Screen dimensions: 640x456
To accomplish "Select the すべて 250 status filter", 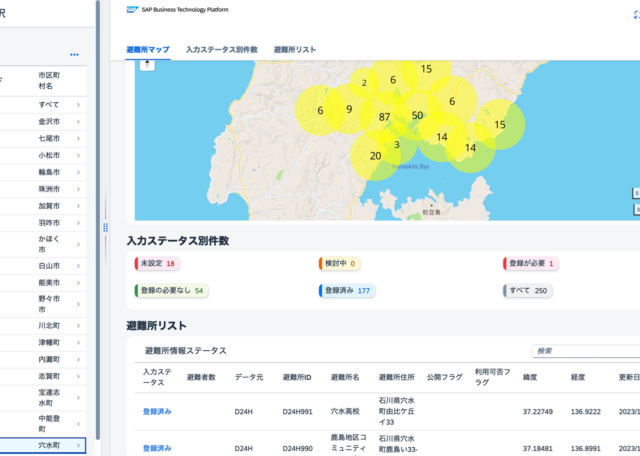I will pos(527,291).
